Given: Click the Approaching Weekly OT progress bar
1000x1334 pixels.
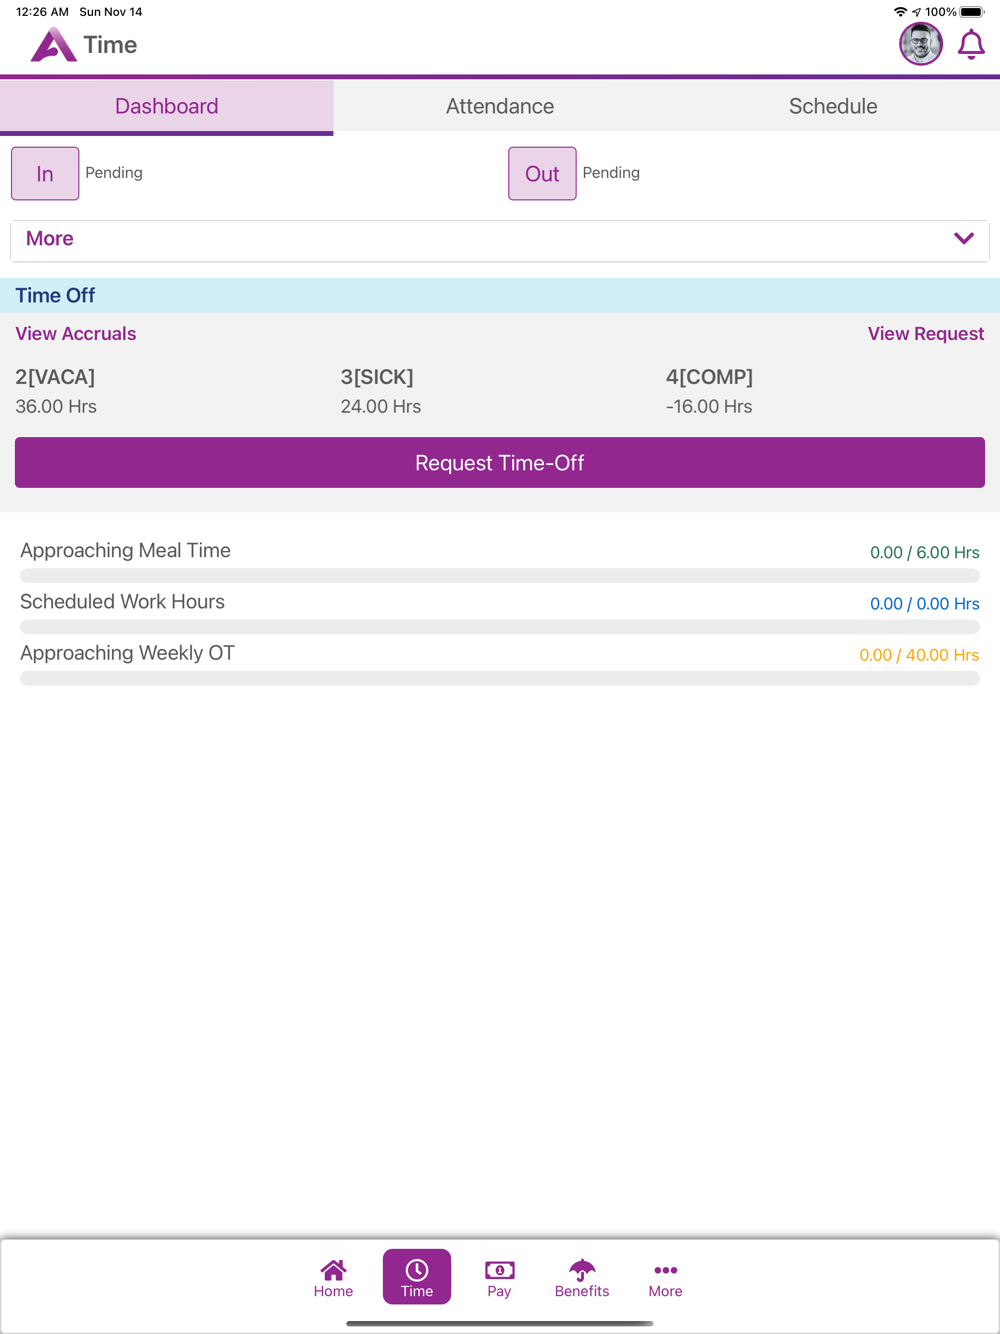Looking at the screenshot, I should pos(500,678).
